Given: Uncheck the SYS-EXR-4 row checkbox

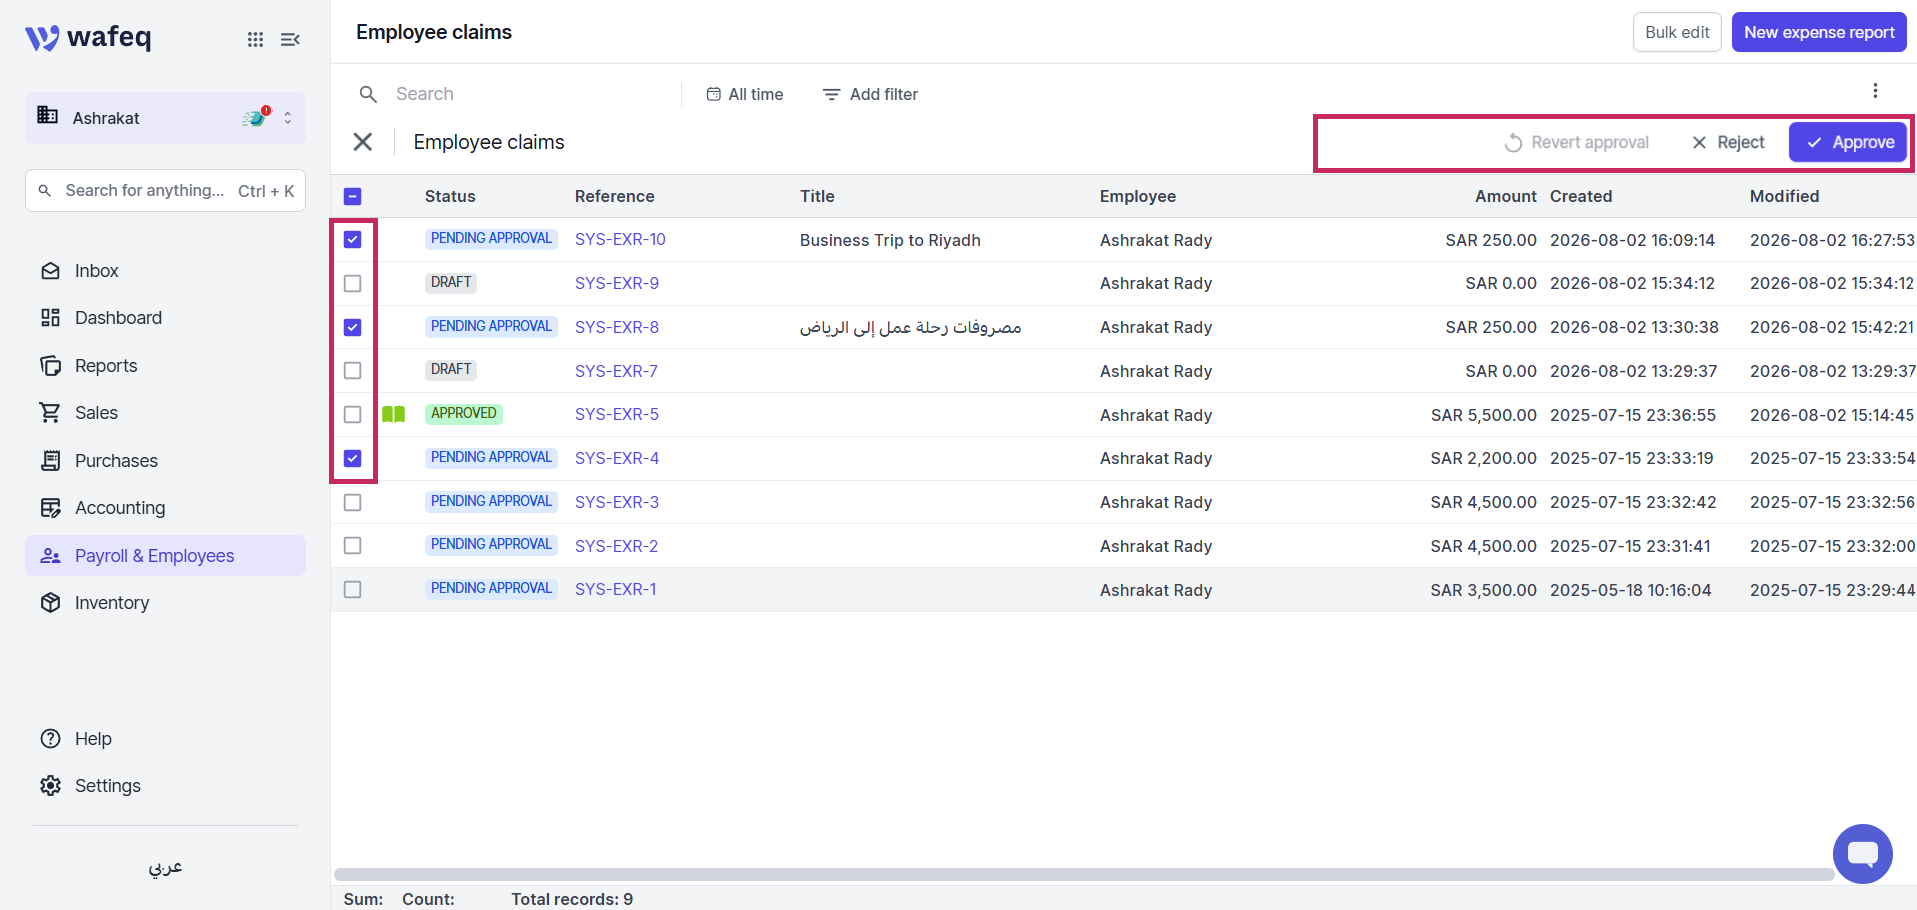Looking at the screenshot, I should pyautogui.click(x=353, y=458).
